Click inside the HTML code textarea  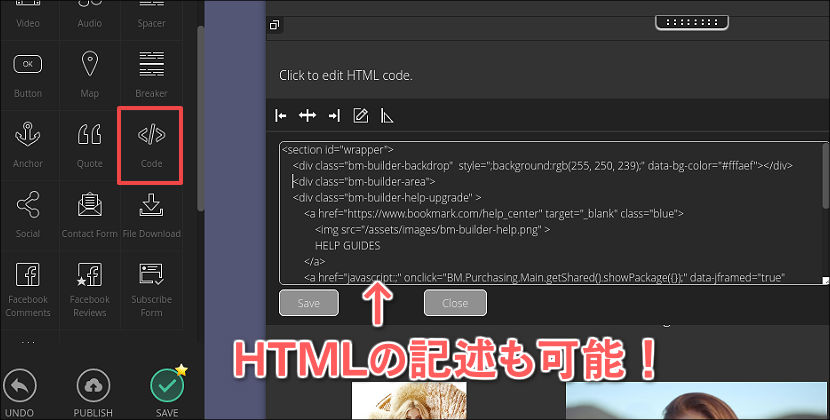[x=554, y=213]
